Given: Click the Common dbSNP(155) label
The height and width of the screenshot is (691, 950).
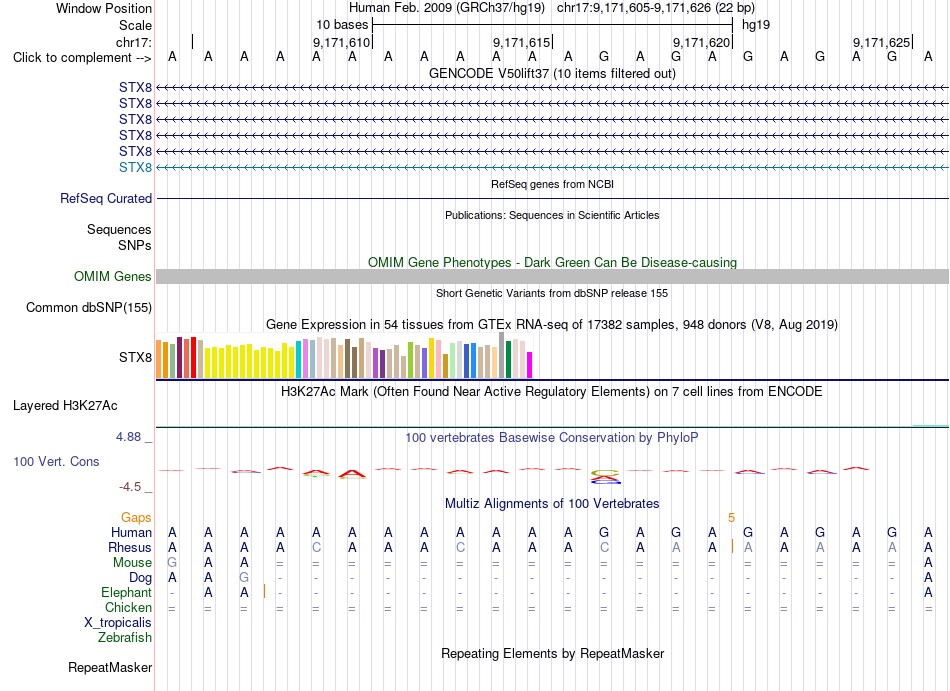Looking at the screenshot, I should [88, 308].
